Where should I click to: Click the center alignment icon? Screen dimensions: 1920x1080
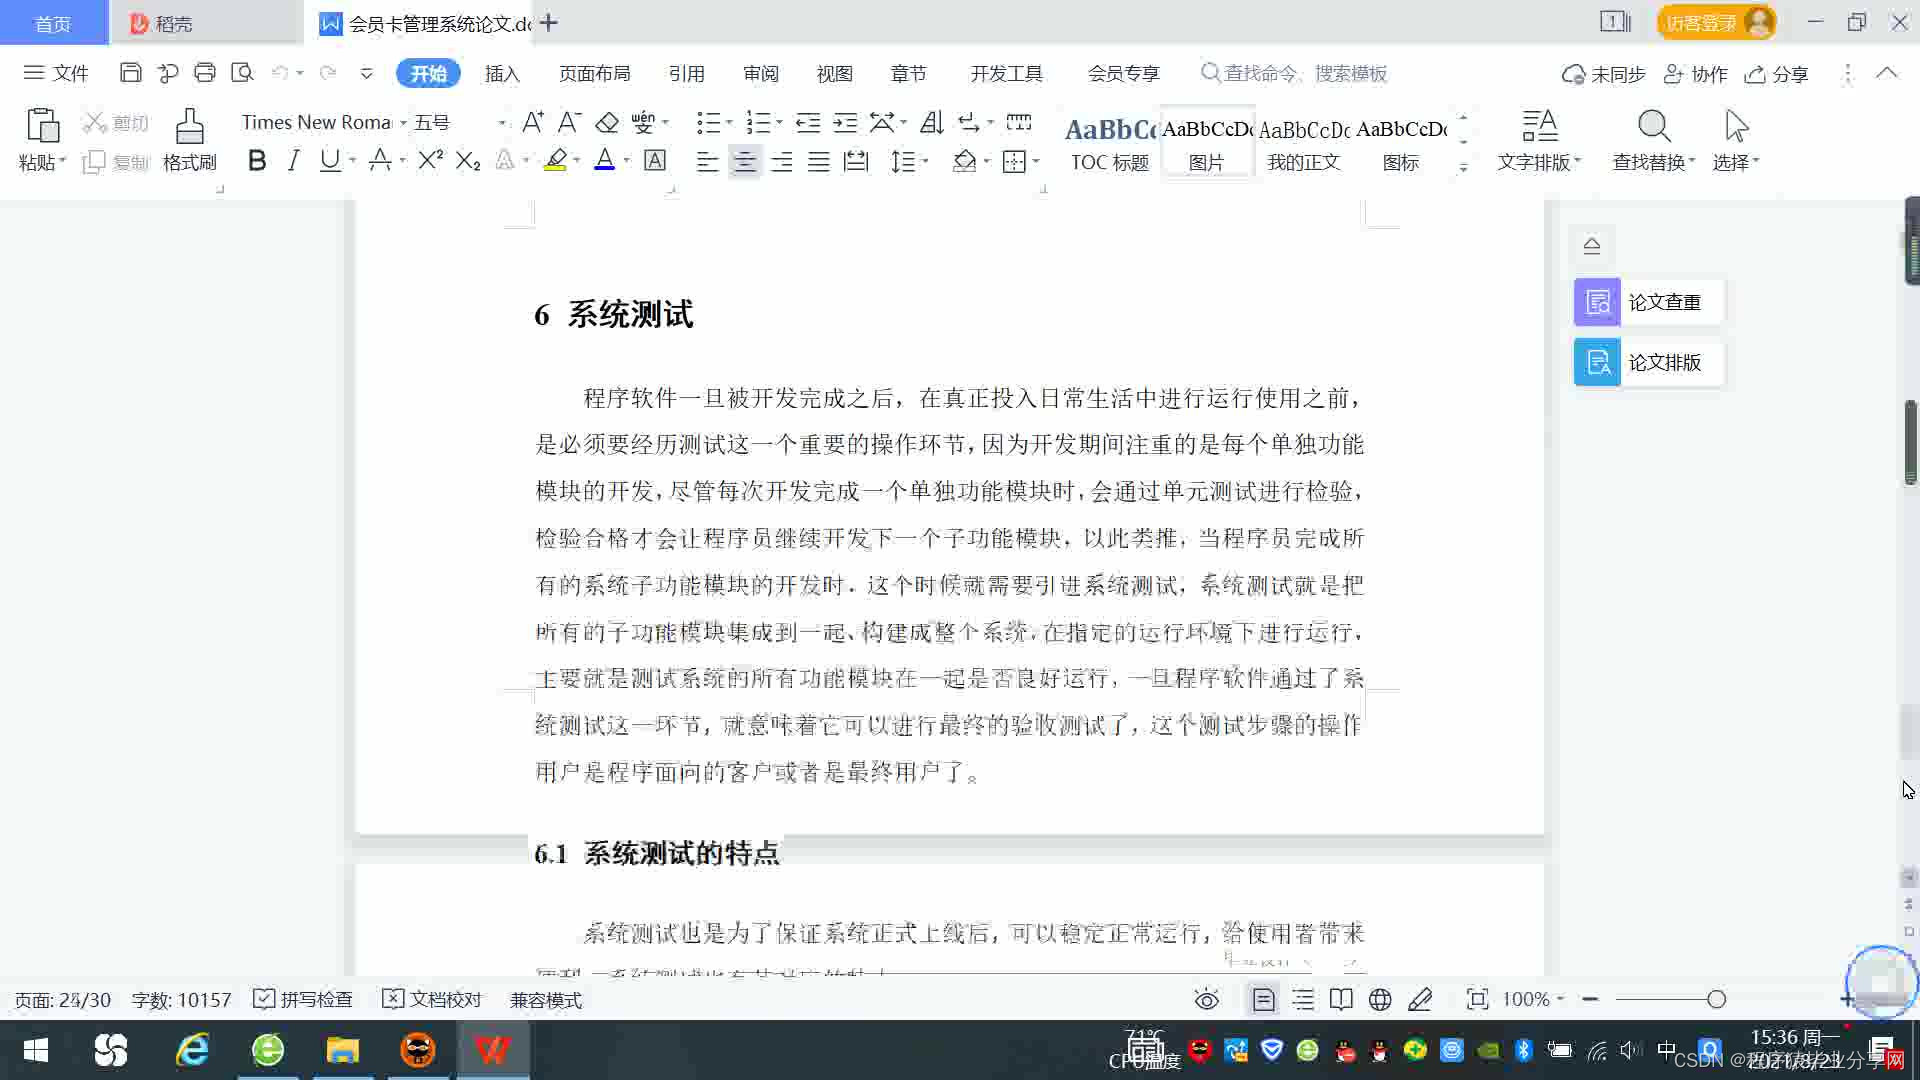pos(744,161)
